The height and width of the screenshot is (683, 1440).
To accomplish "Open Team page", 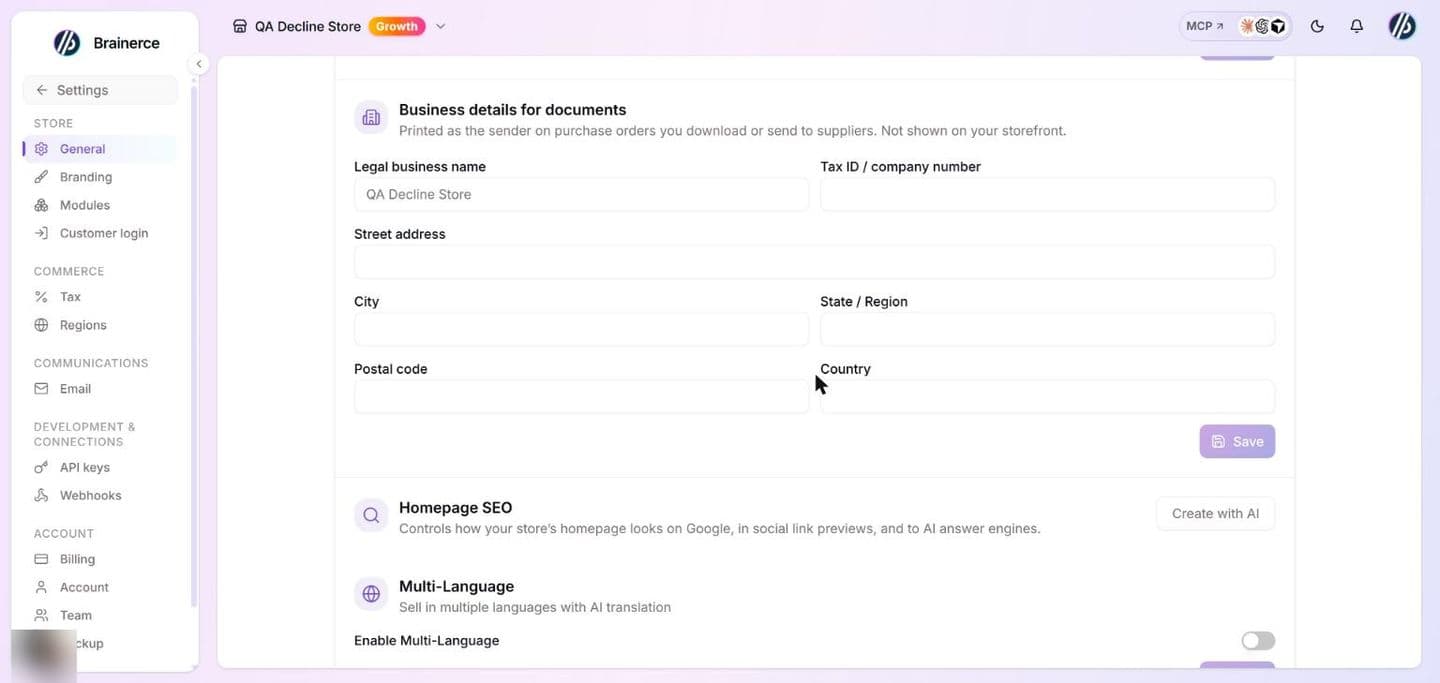I will click(x=100, y=615).
